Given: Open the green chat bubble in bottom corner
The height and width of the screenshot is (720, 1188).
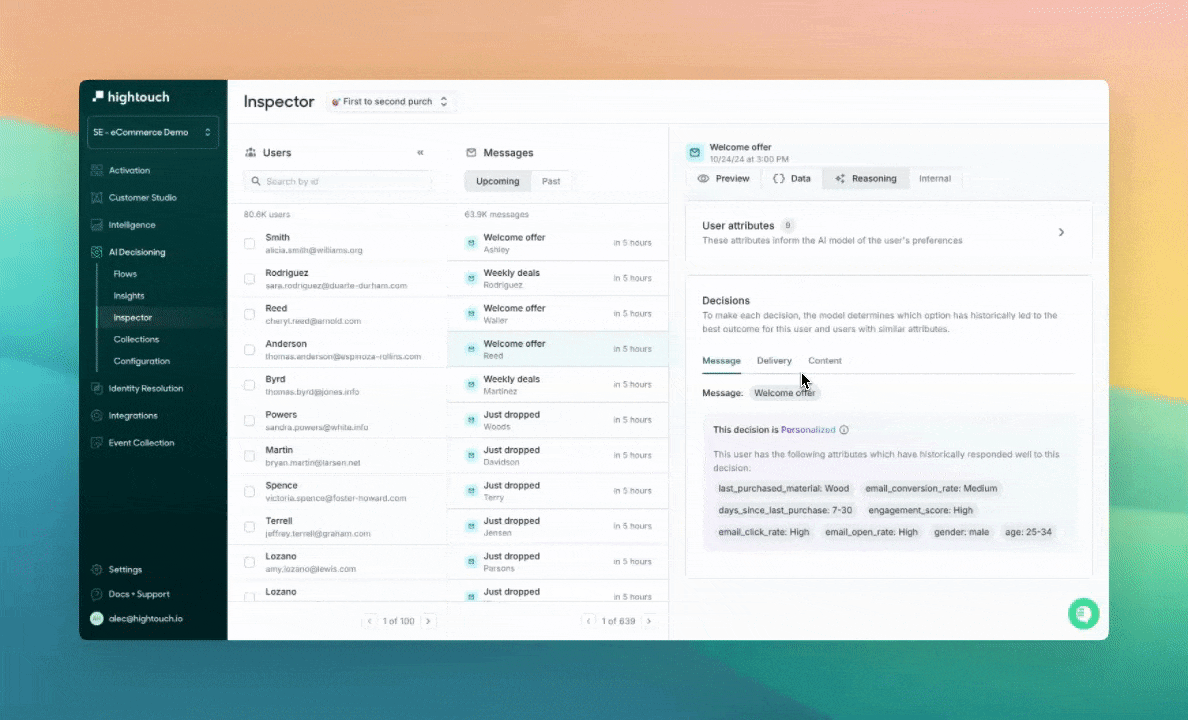Looking at the screenshot, I should pos(1084,613).
